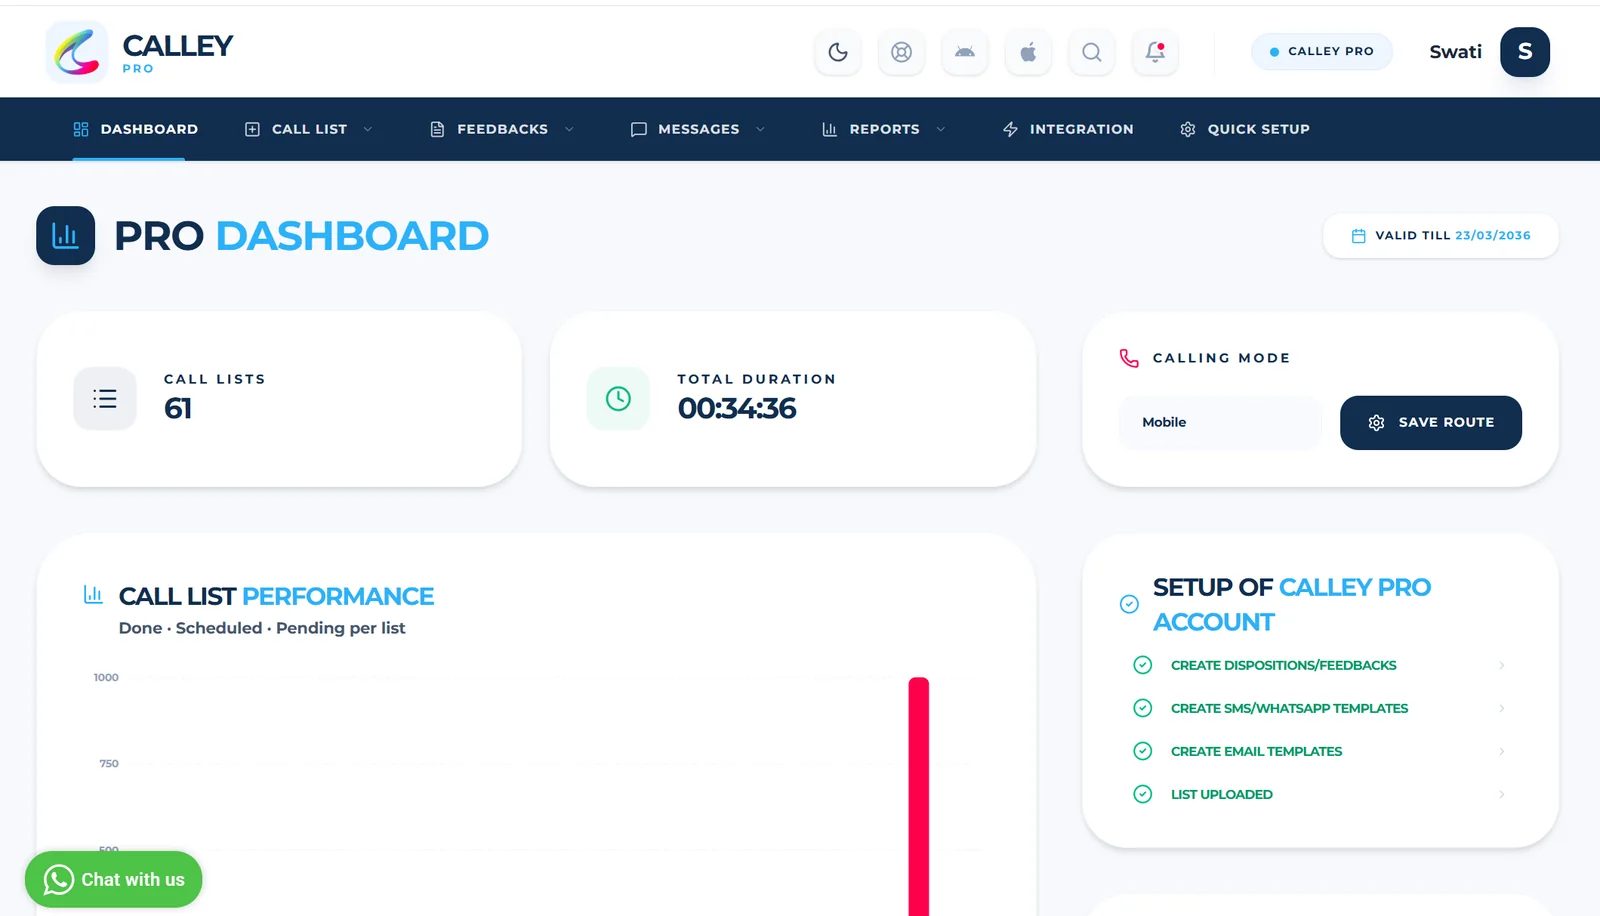Expand the Call List menu chevron
Image resolution: width=1600 pixels, height=916 pixels.
point(368,129)
